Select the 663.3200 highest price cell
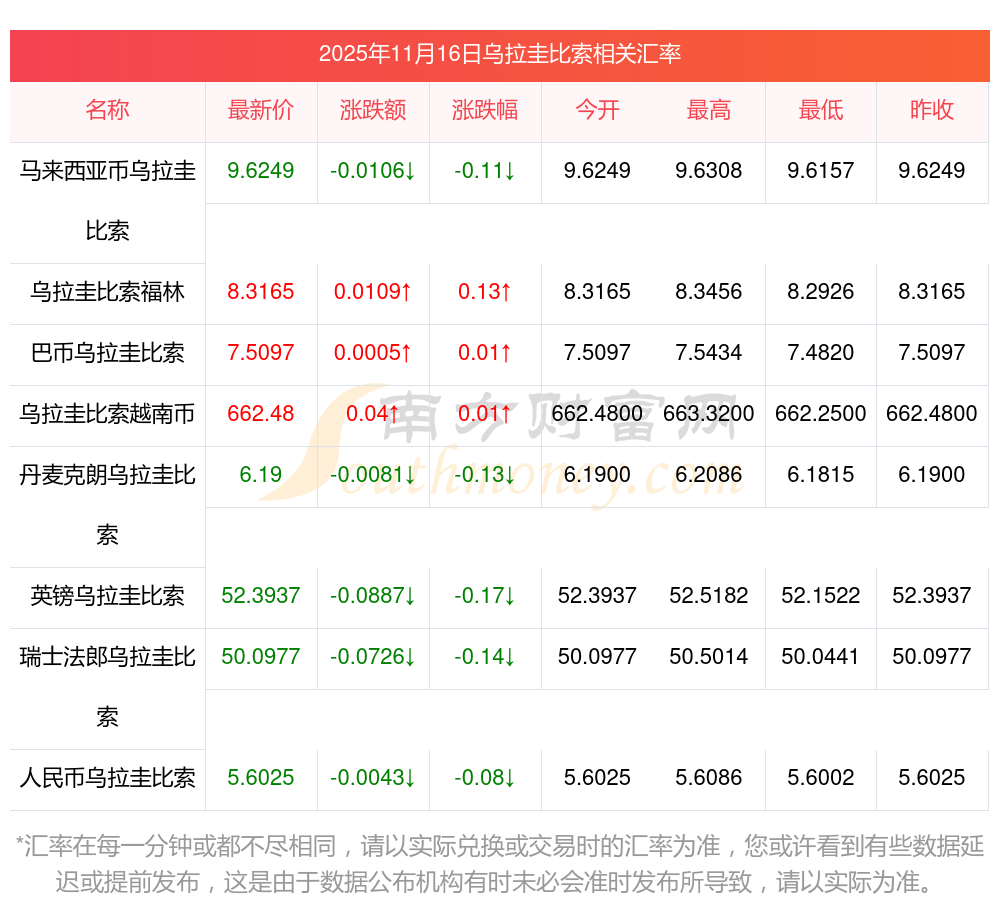The height and width of the screenshot is (913, 1000). point(709,414)
